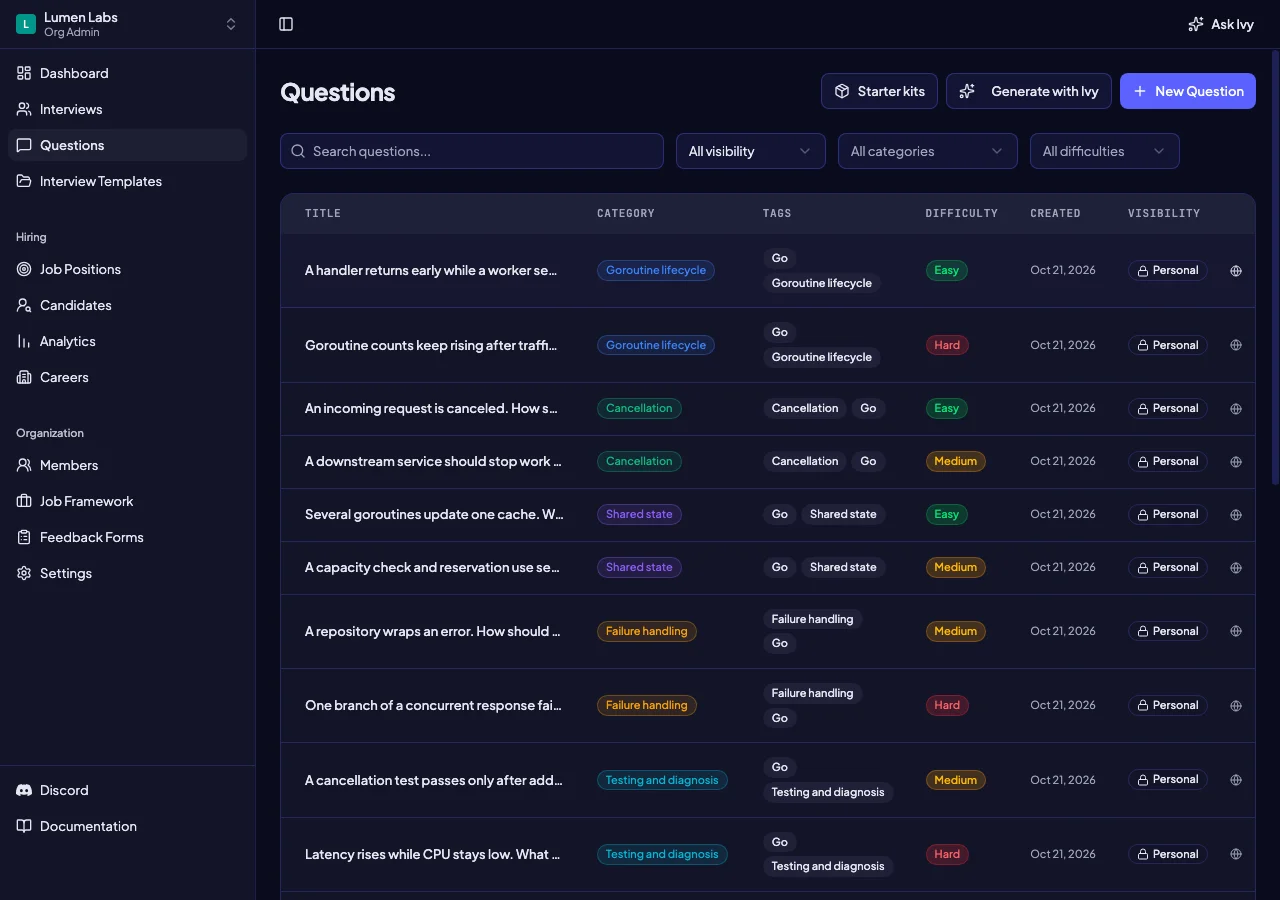Image resolution: width=1280 pixels, height=900 pixels.
Task: Click the Job Framework briefcase icon
Action: pyautogui.click(x=24, y=501)
